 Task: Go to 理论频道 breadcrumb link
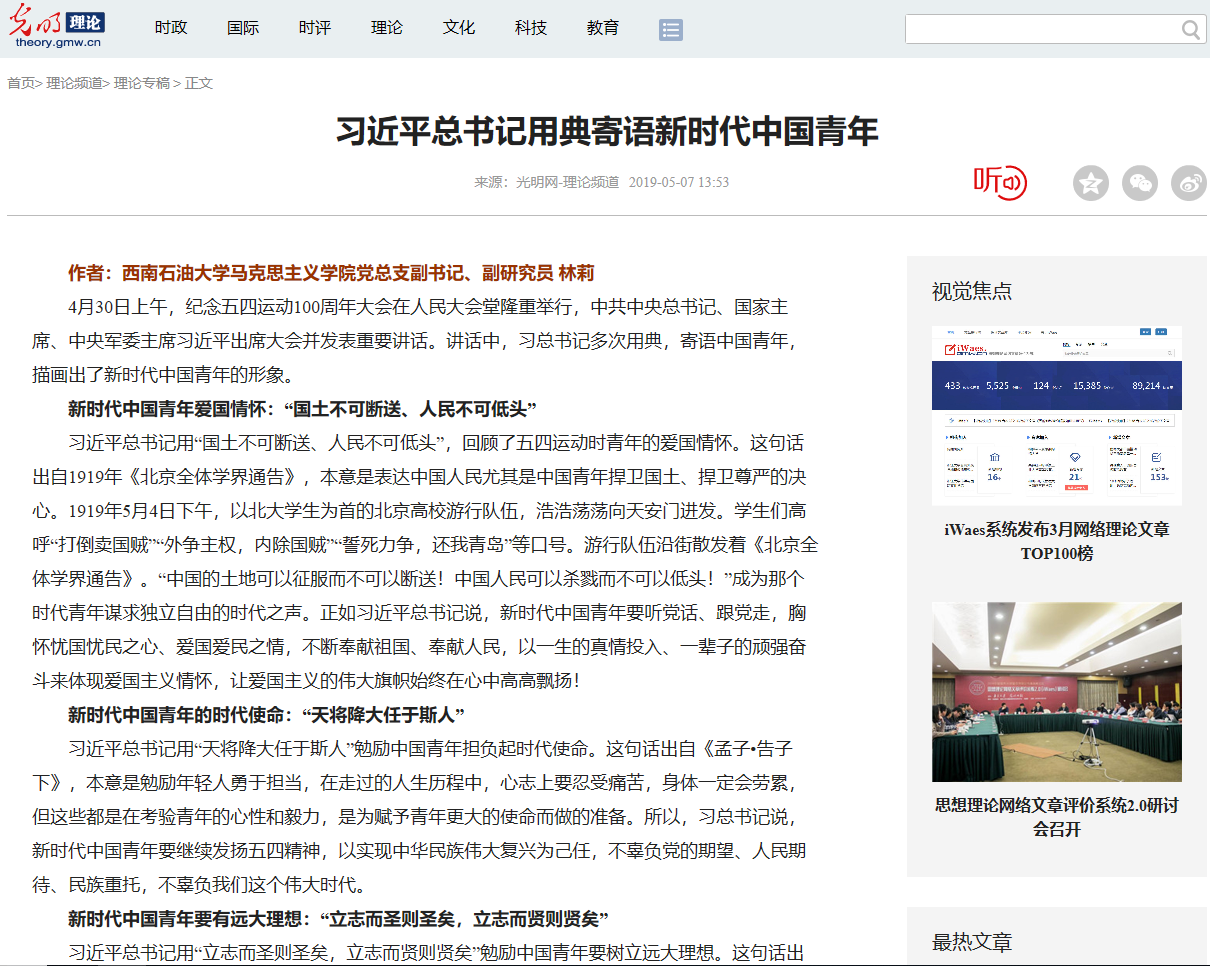(74, 83)
